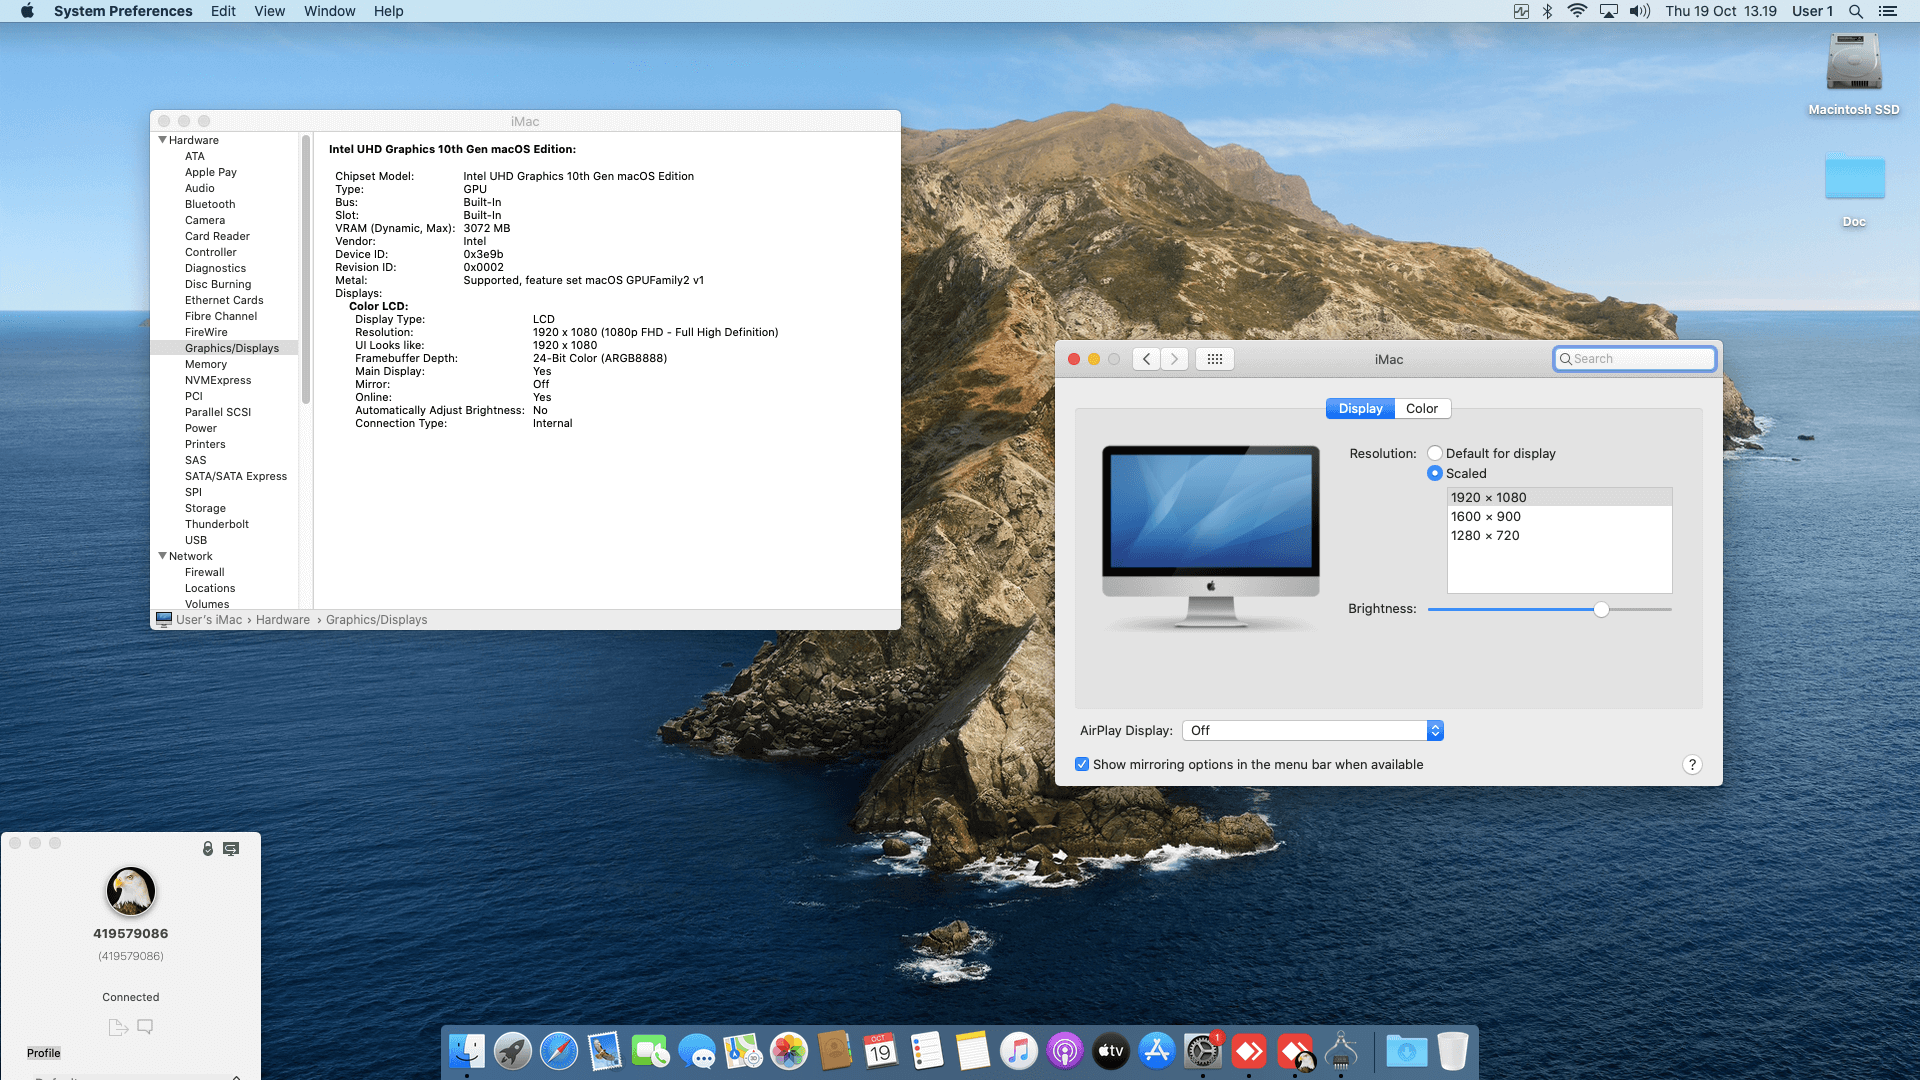This screenshot has width=1920, height=1080.
Task: Open System Information caliper icon in dock
Action: (x=1341, y=1051)
